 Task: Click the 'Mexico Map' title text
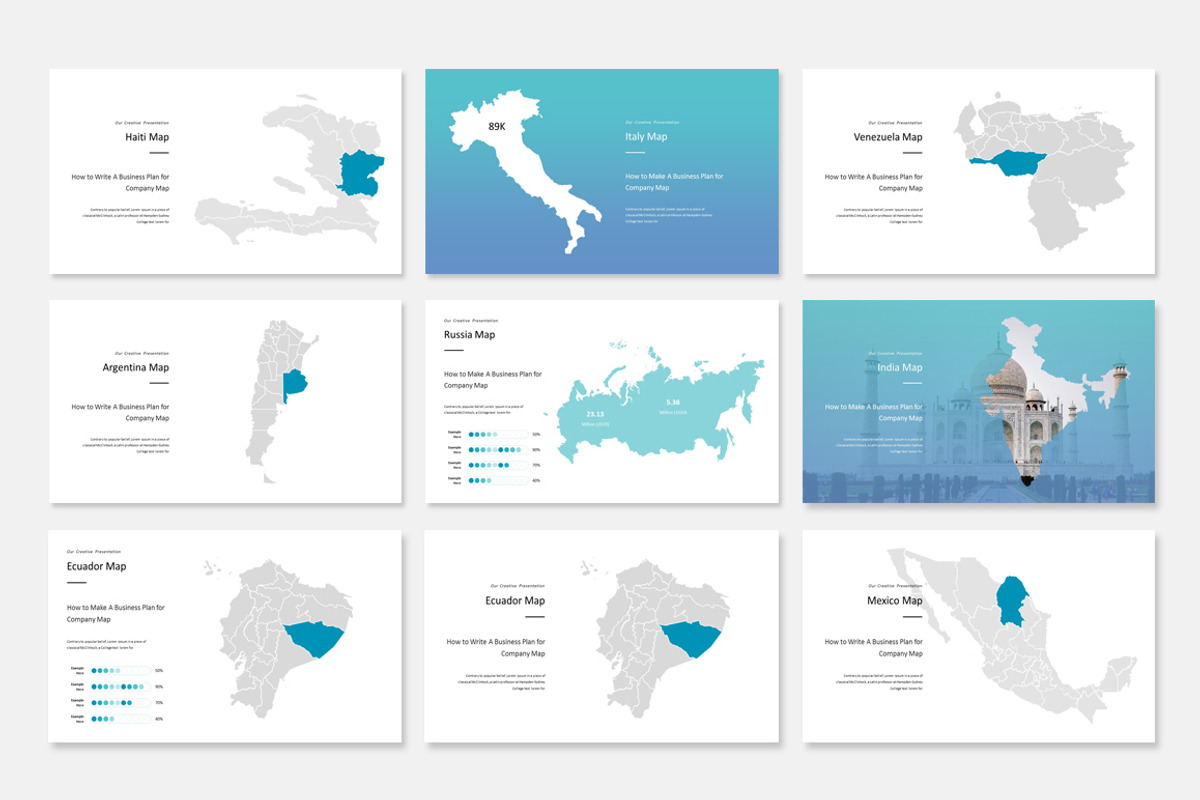point(895,601)
